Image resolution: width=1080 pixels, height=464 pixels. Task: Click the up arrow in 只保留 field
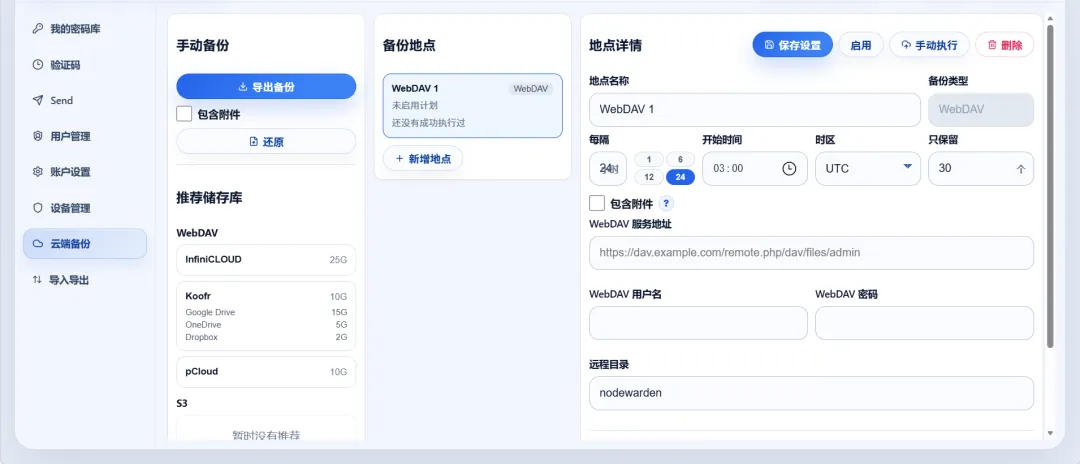click(1021, 169)
